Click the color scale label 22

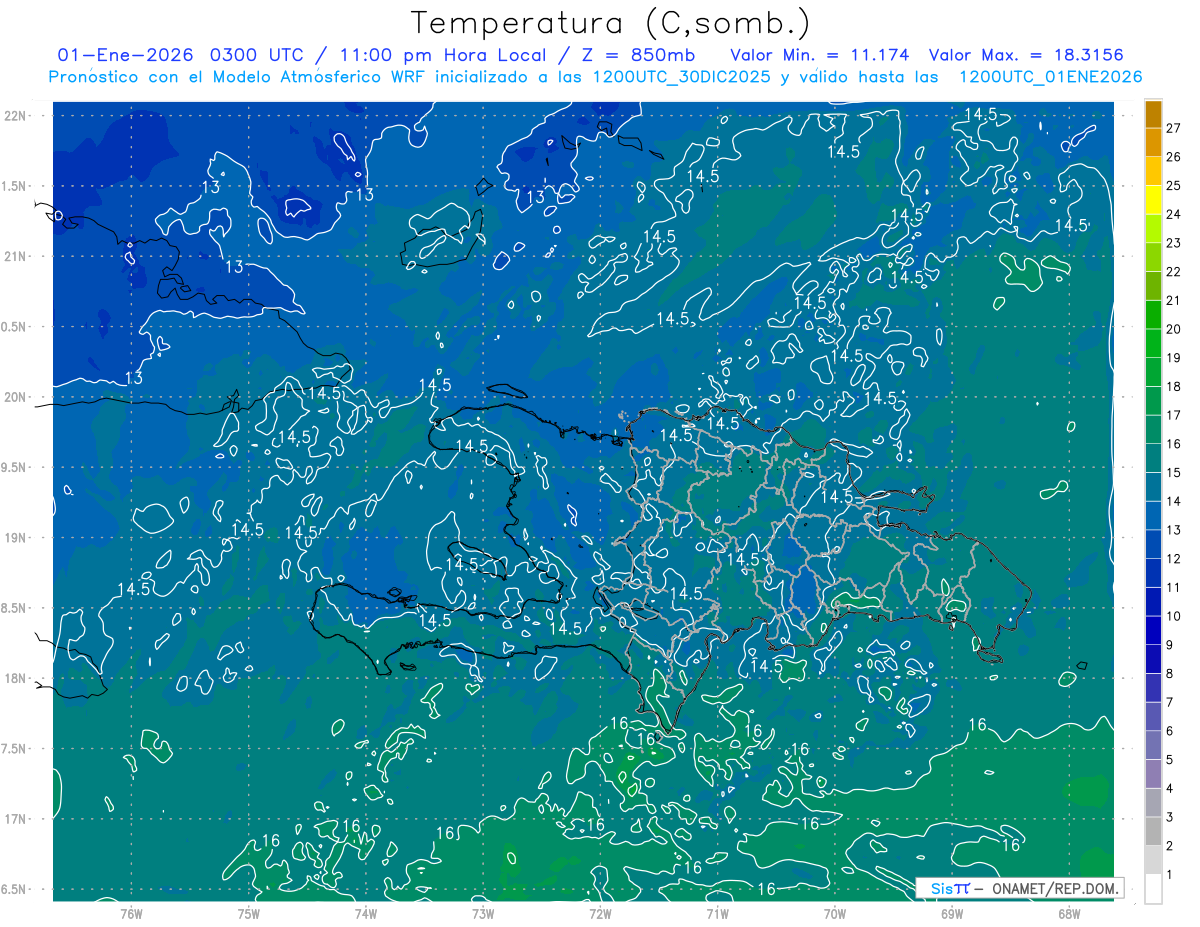[1175, 272]
